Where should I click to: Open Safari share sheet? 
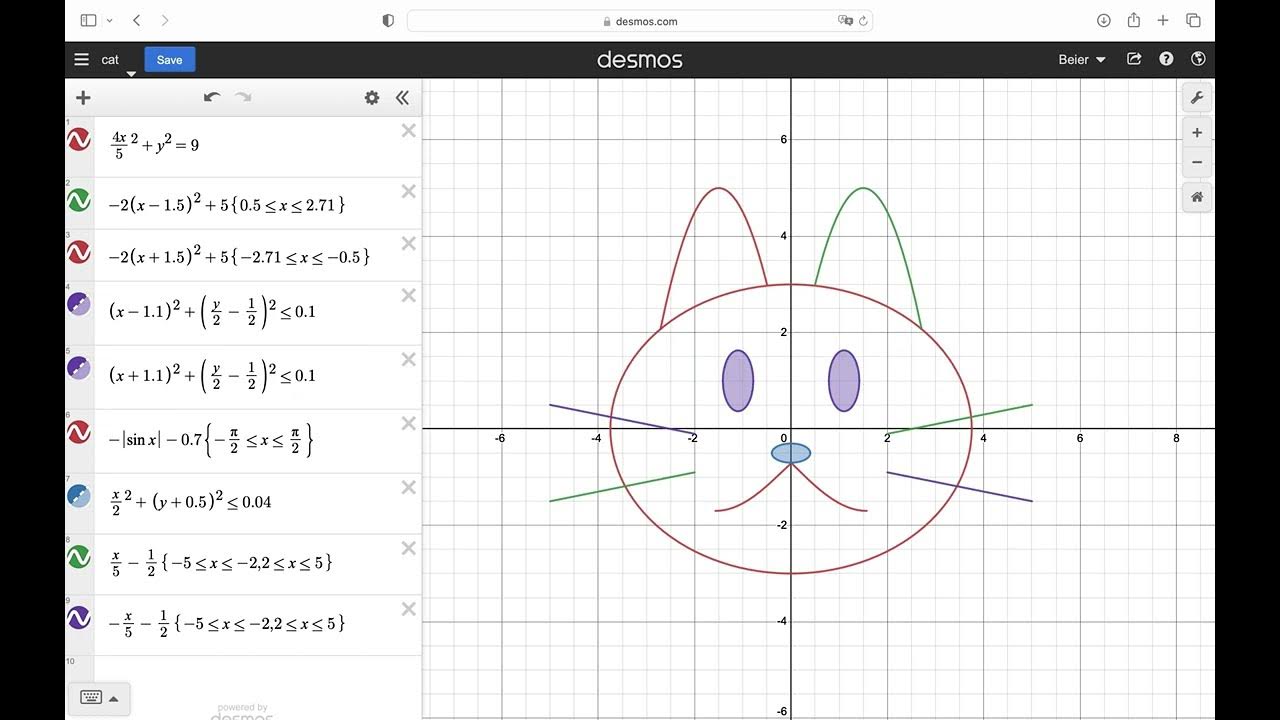(x=1133, y=20)
